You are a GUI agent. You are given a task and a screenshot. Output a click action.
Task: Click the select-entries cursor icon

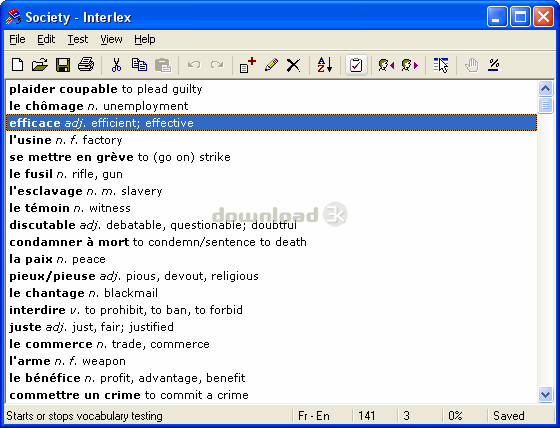click(441, 65)
